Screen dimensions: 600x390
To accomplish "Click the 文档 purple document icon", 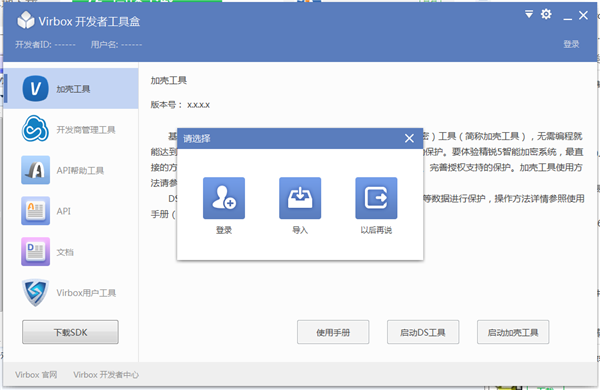I will coord(36,251).
